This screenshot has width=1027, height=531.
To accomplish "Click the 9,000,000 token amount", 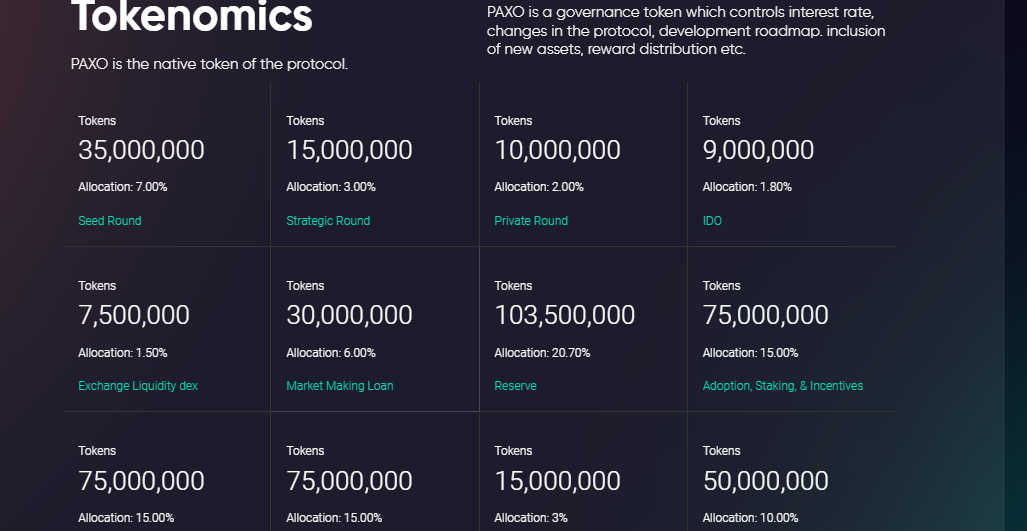I will (x=758, y=150).
